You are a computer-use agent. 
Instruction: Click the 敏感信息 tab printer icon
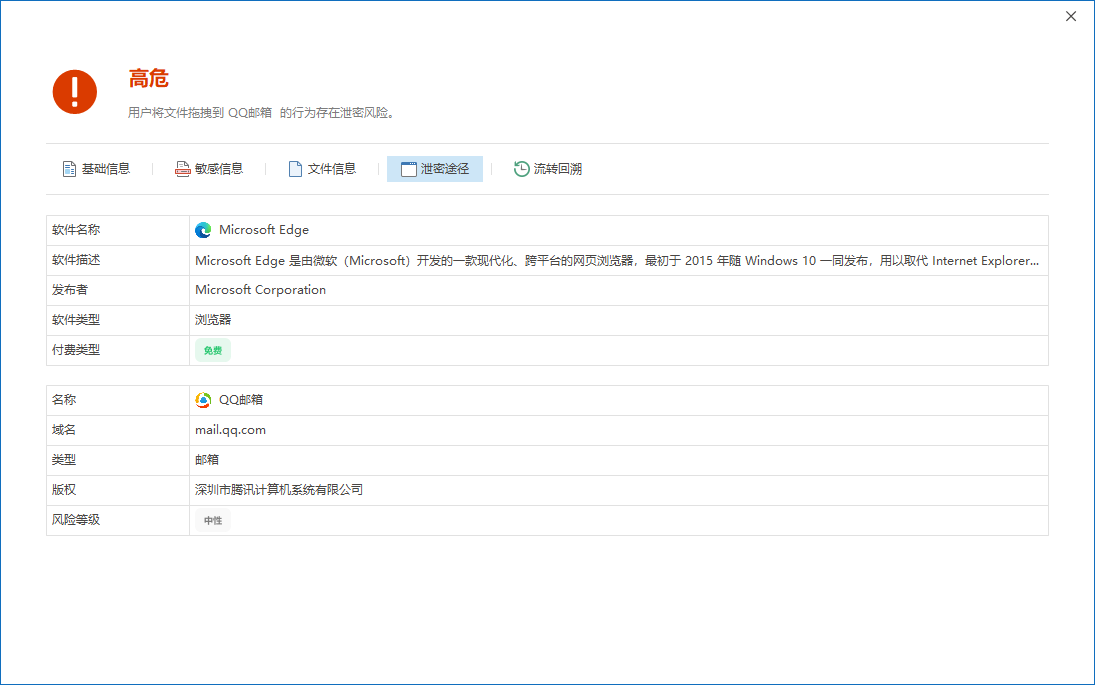[182, 169]
